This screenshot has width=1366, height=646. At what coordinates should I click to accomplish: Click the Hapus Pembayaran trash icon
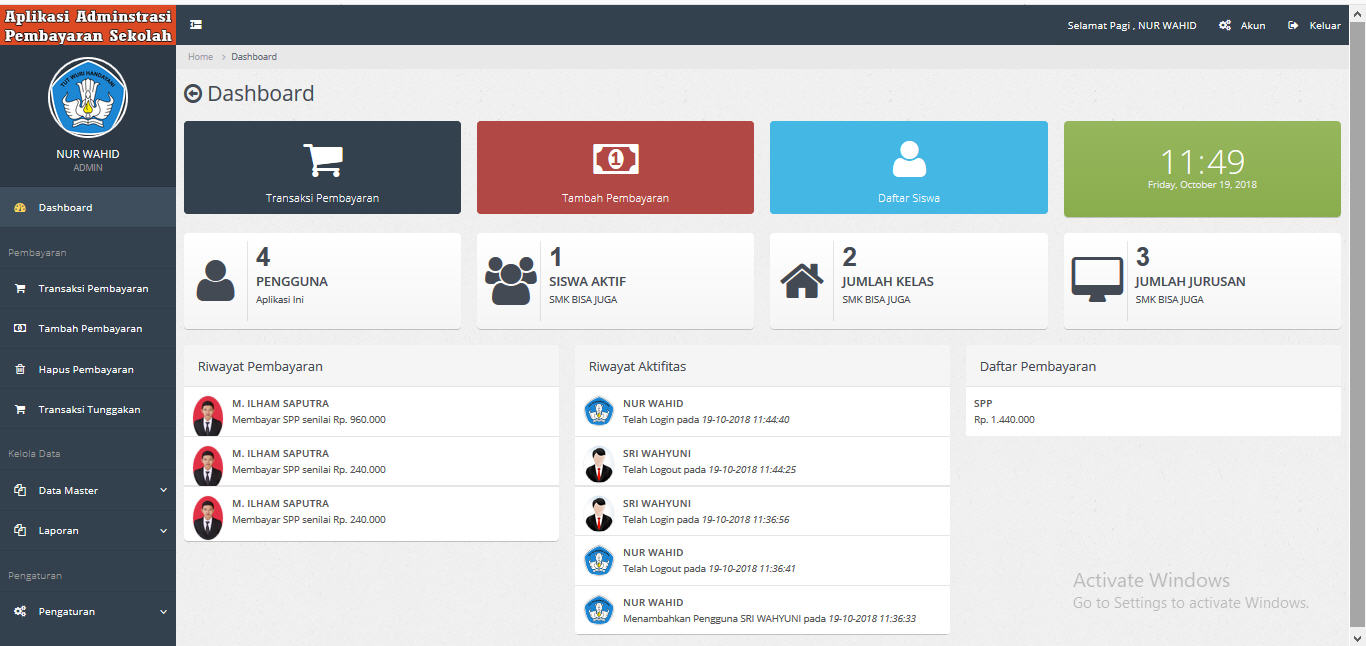point(22,369)
